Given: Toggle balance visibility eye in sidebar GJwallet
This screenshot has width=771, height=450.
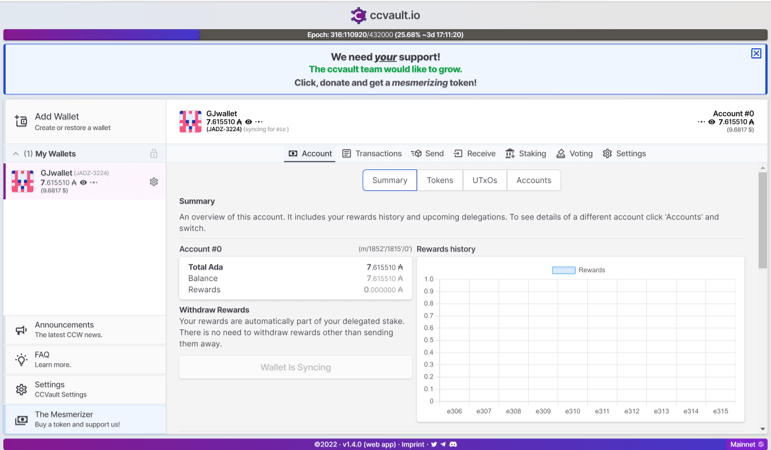Looking at the screenshot, I should pyautogui.click(x=83, y=183).
